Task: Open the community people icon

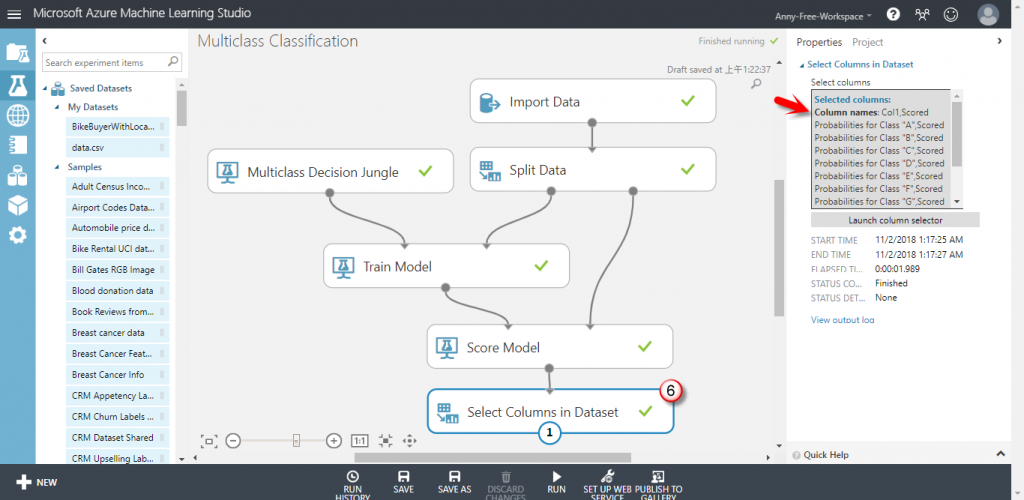Action: [x=922, y=14]
